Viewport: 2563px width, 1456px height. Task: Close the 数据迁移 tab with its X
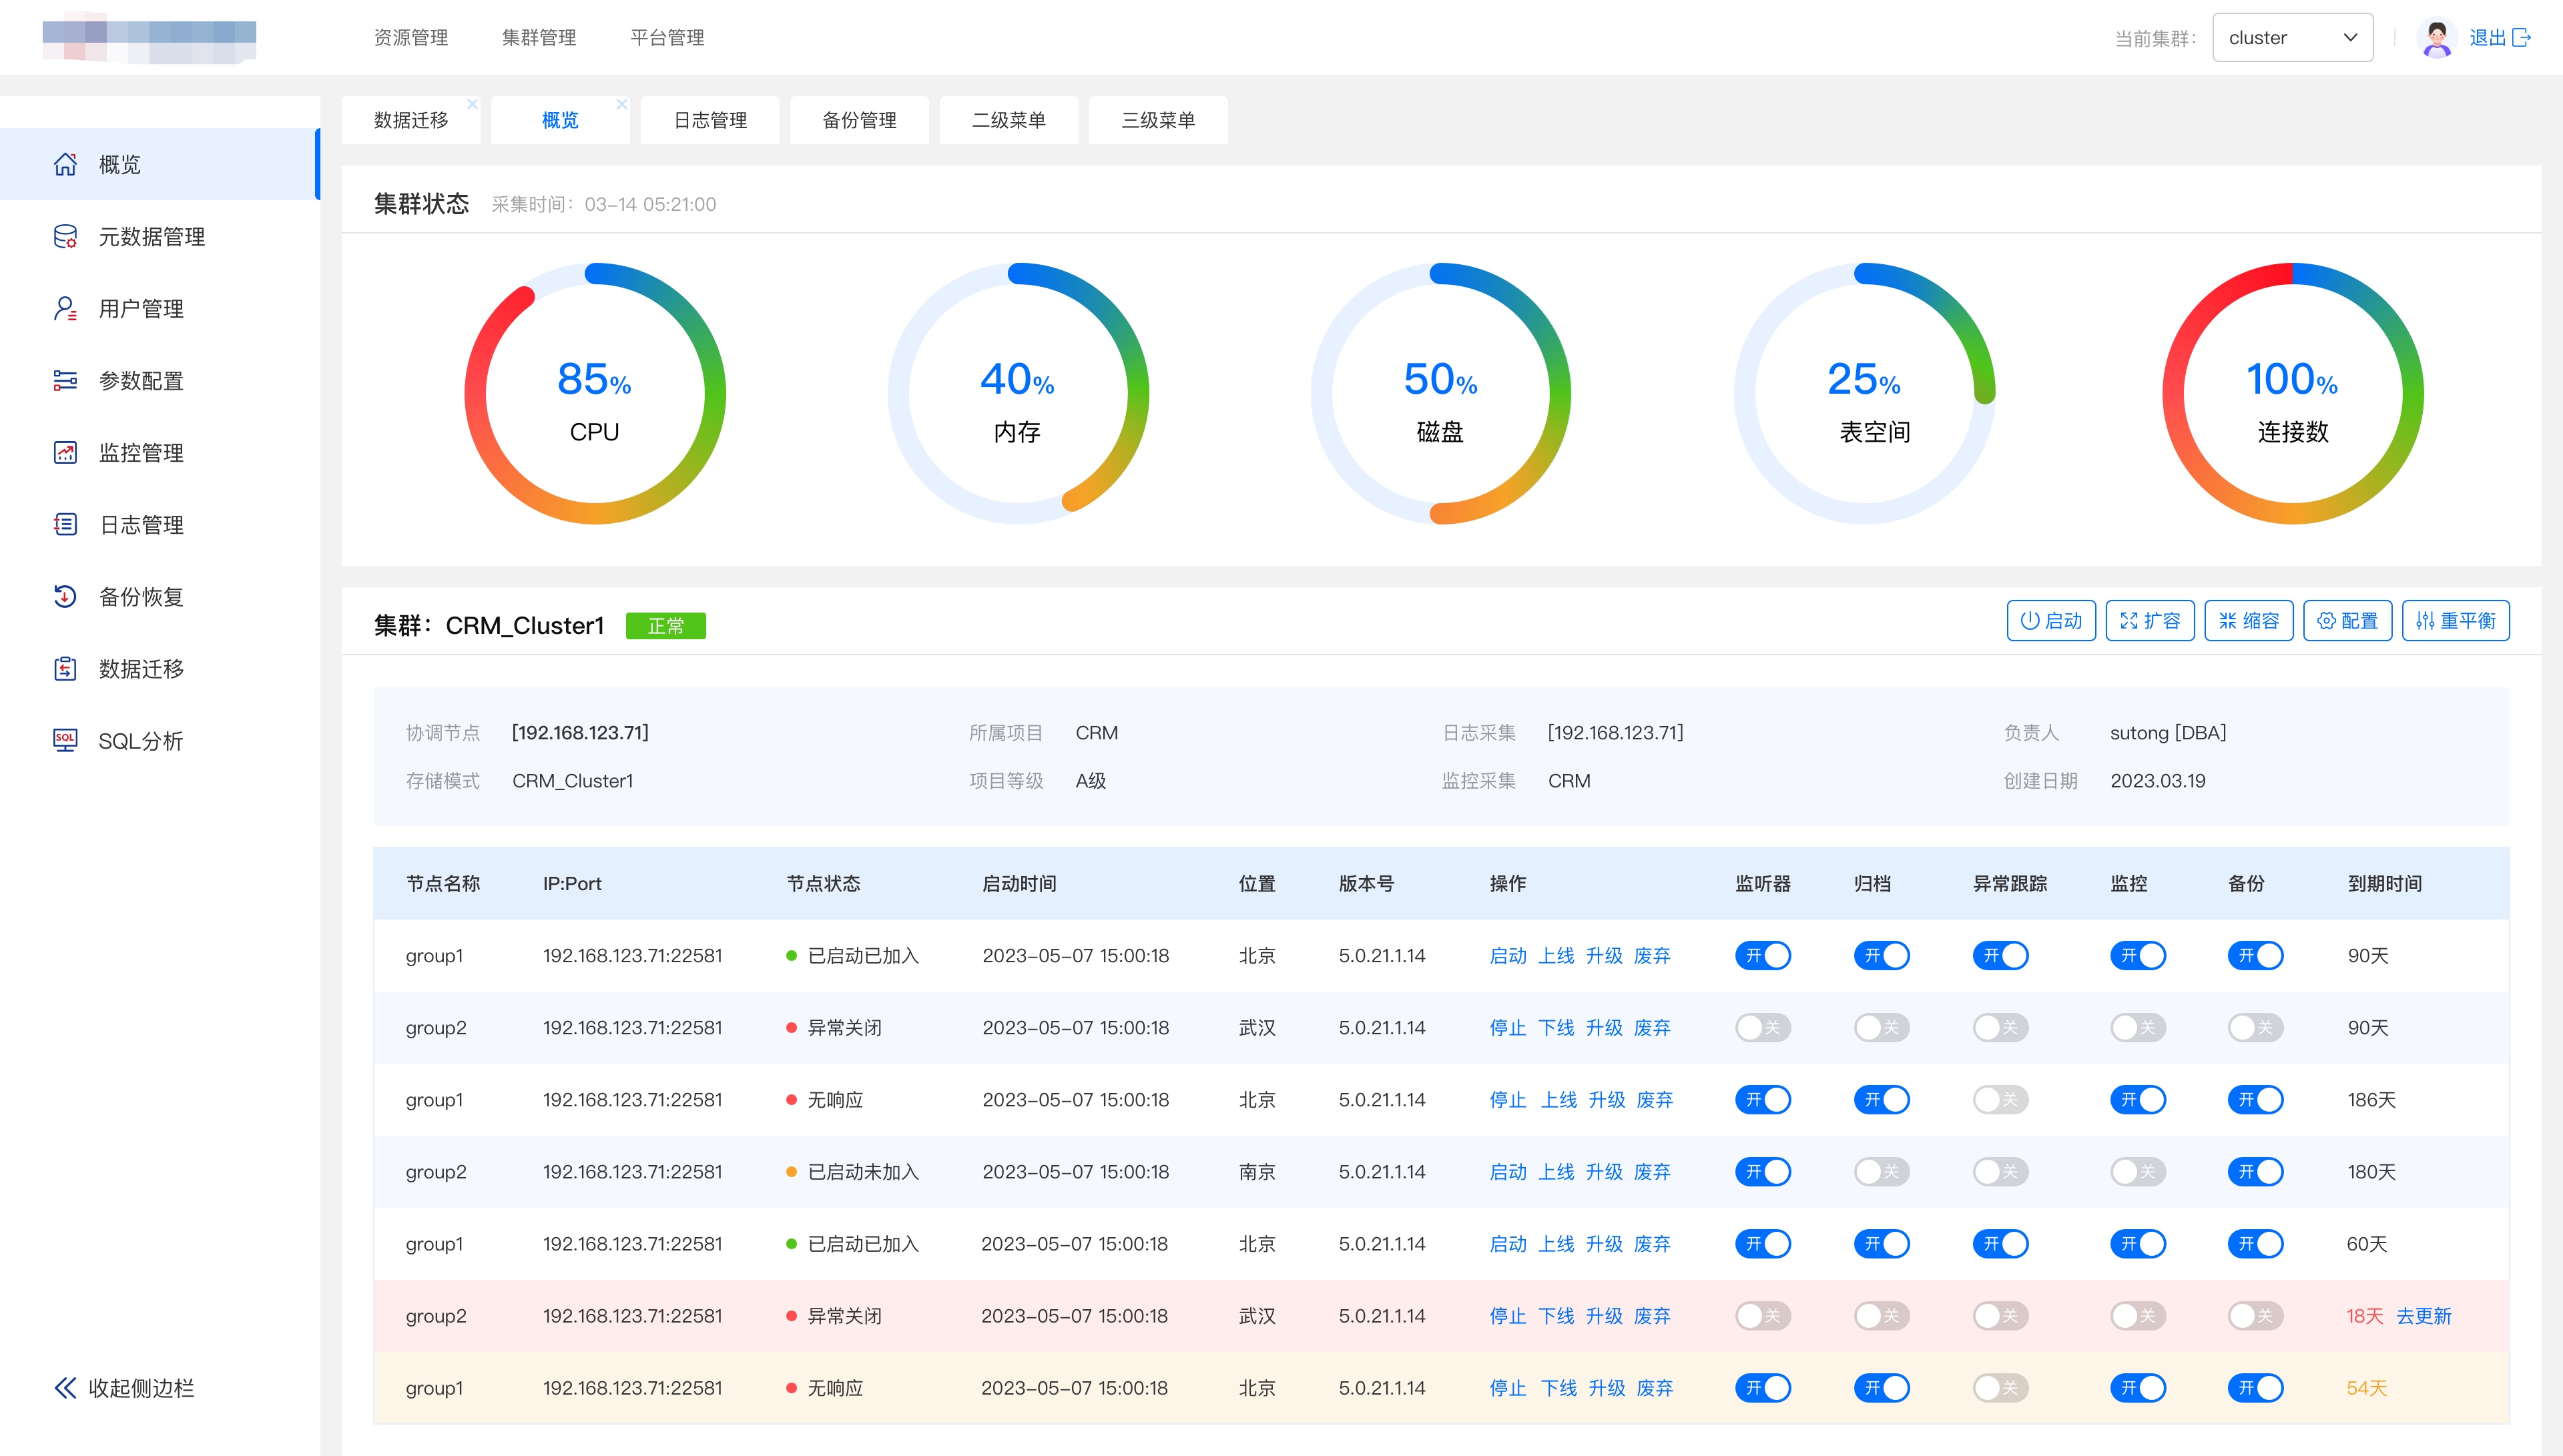472,104
